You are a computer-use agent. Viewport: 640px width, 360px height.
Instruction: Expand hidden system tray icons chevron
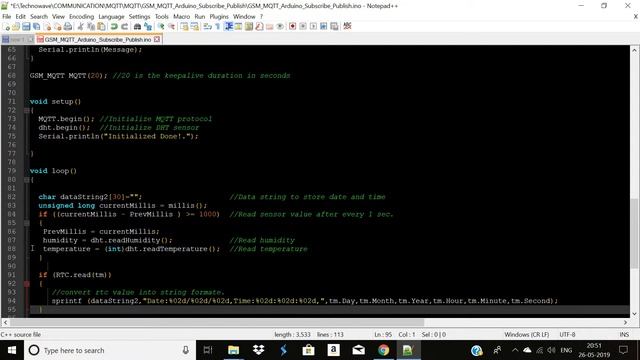[x=515, y=350]
